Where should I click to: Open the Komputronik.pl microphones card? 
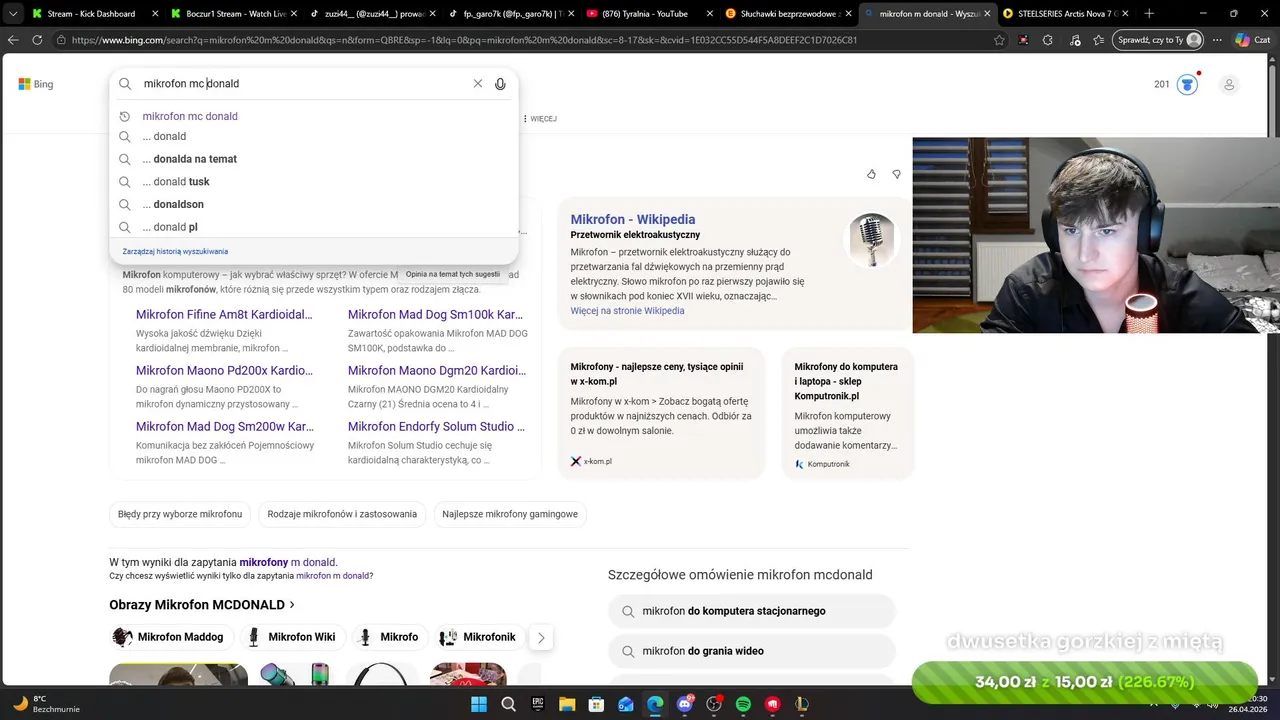(848, 413)
